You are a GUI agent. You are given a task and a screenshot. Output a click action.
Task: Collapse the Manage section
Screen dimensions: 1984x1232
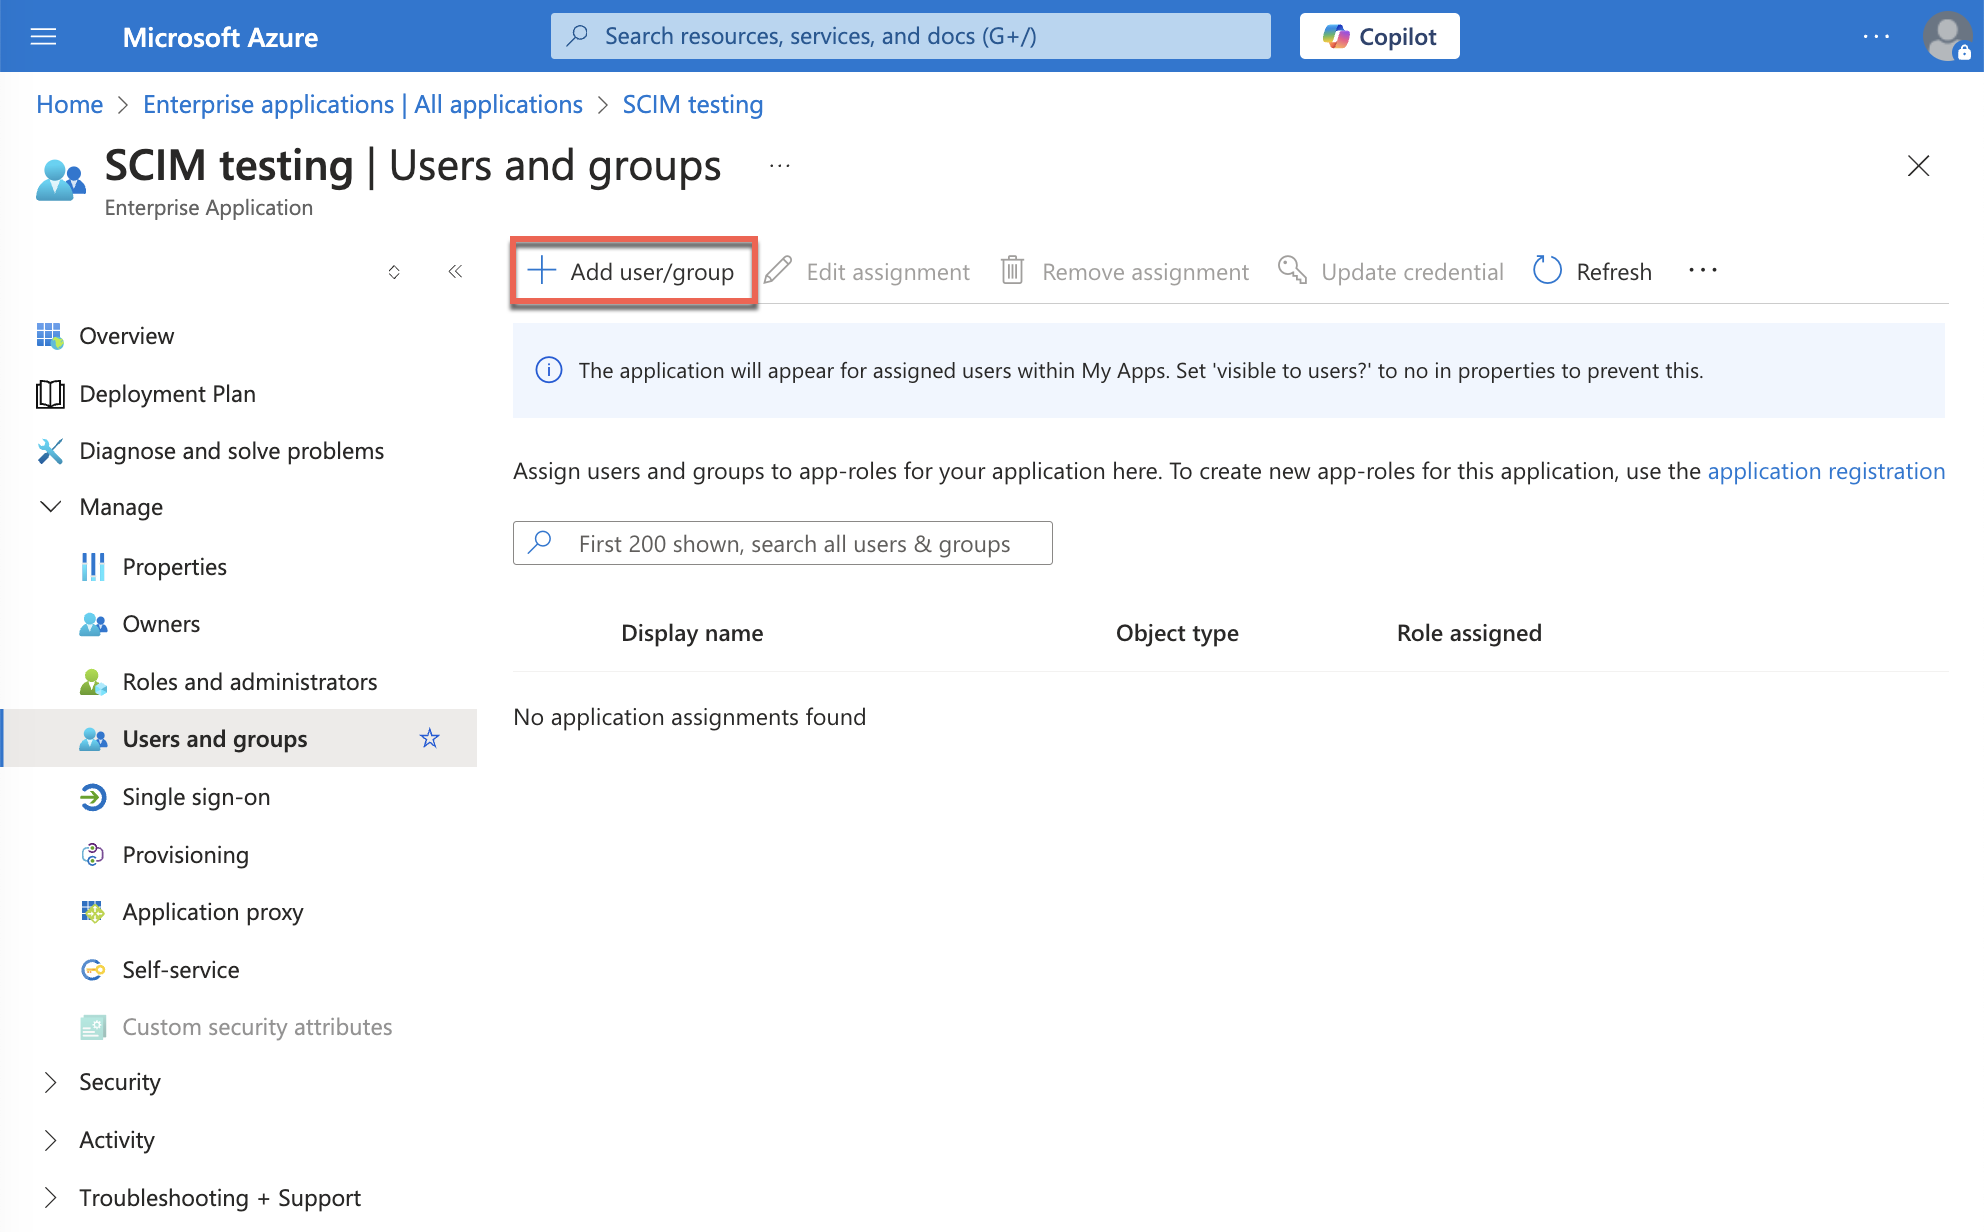(x=51, y=507)
